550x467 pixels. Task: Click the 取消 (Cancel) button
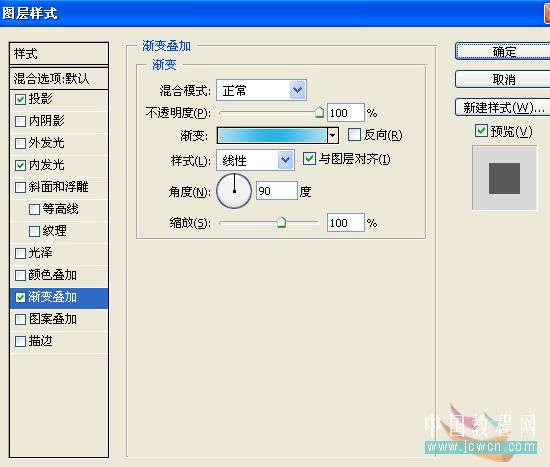pyautogui.click(x=504, y=79)
